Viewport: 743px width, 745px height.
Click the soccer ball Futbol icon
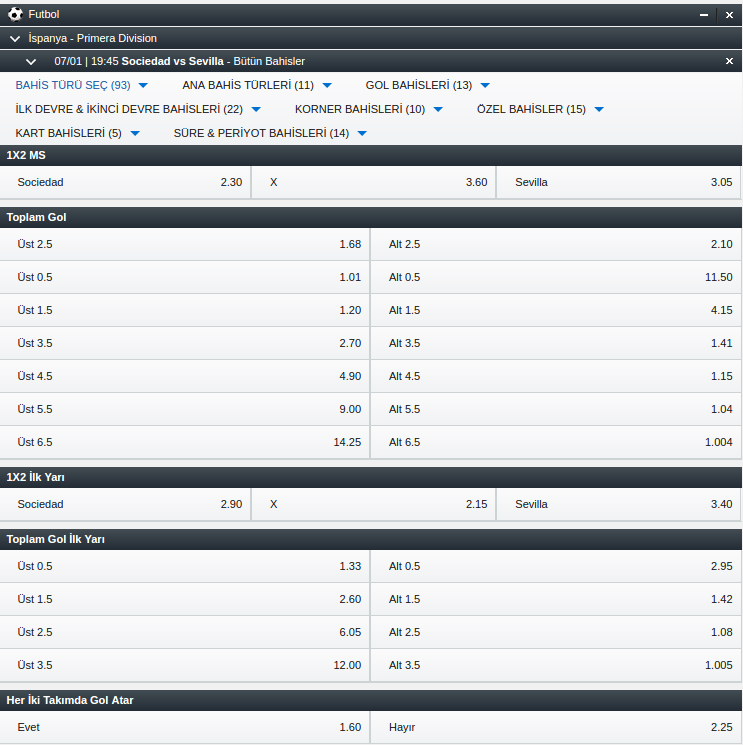coord(15,14)
